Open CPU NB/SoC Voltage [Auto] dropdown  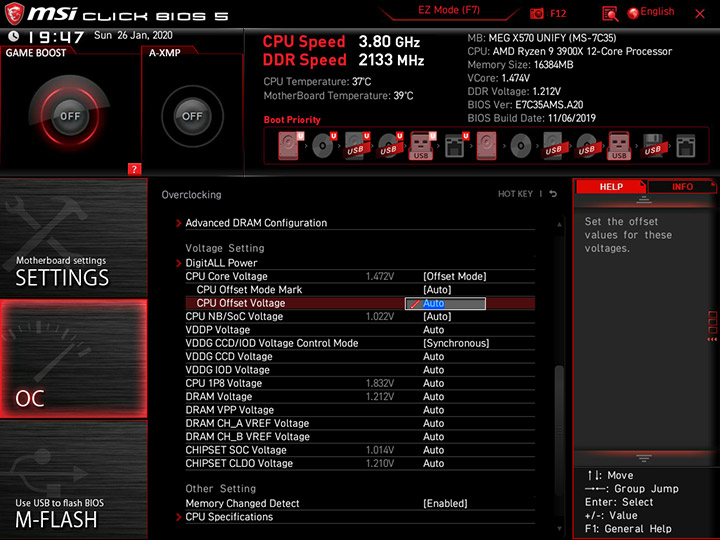pyautogui.click(x=437, y=316)
